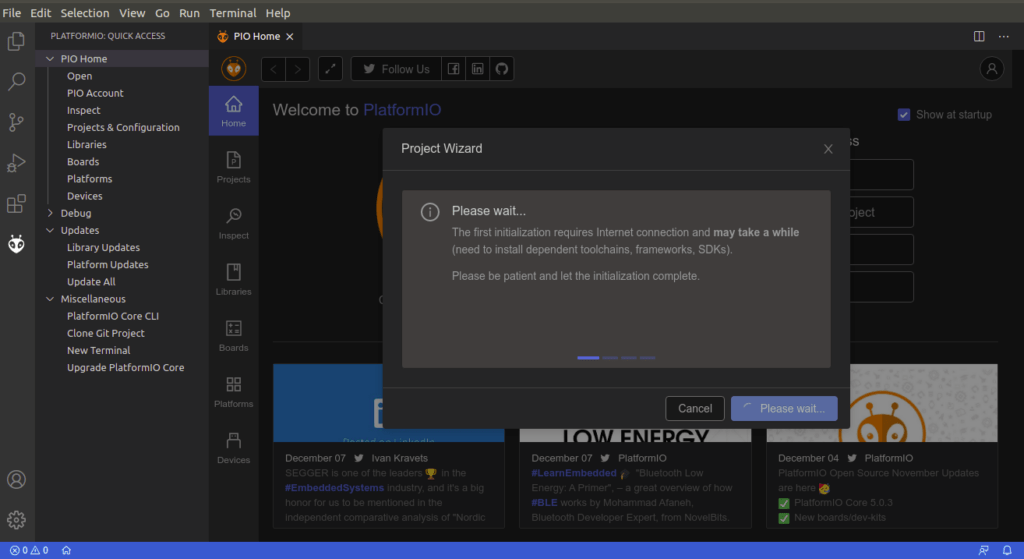Open PlatformIO LinkedIn page icon

pos(477,69)
